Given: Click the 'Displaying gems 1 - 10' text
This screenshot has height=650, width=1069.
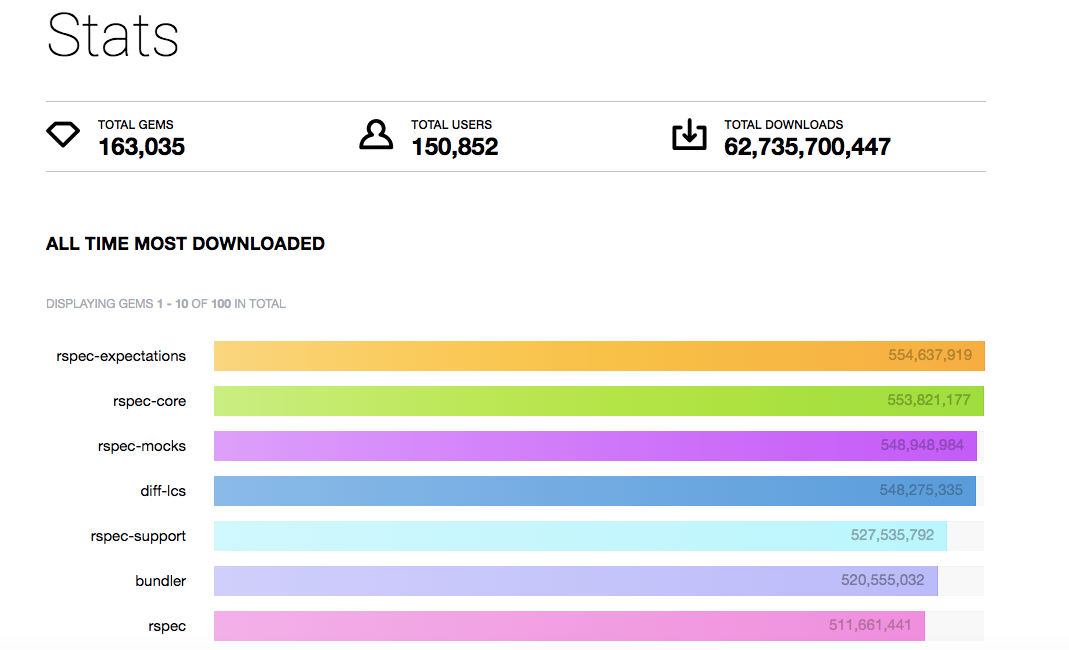Looking at the screenshot, I should click(166, 304).
